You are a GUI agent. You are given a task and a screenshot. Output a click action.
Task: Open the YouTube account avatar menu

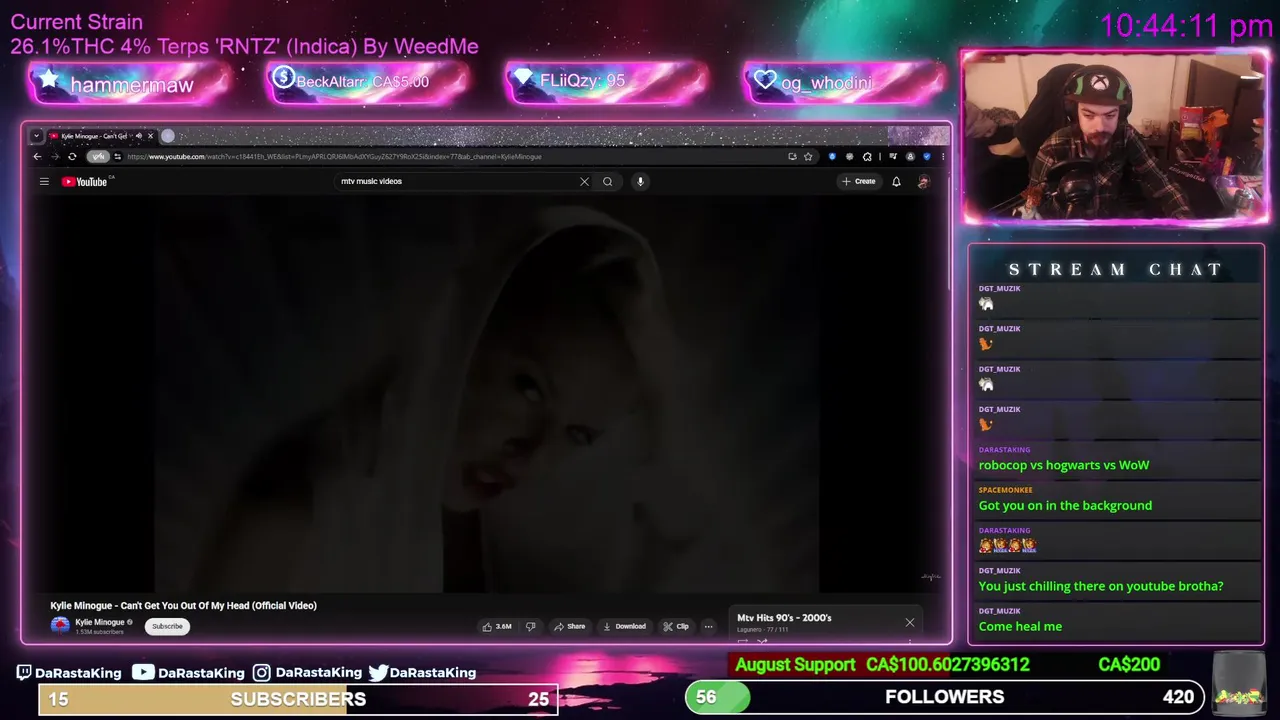(x=923, y=181)
